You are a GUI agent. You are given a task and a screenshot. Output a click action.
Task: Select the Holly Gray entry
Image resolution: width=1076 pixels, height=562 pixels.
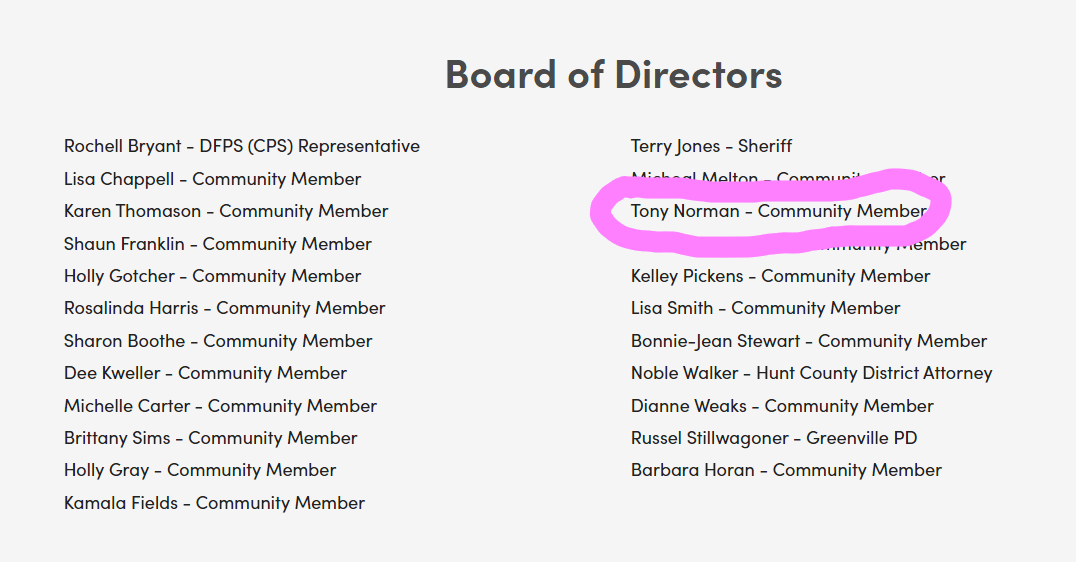[199, 470]
